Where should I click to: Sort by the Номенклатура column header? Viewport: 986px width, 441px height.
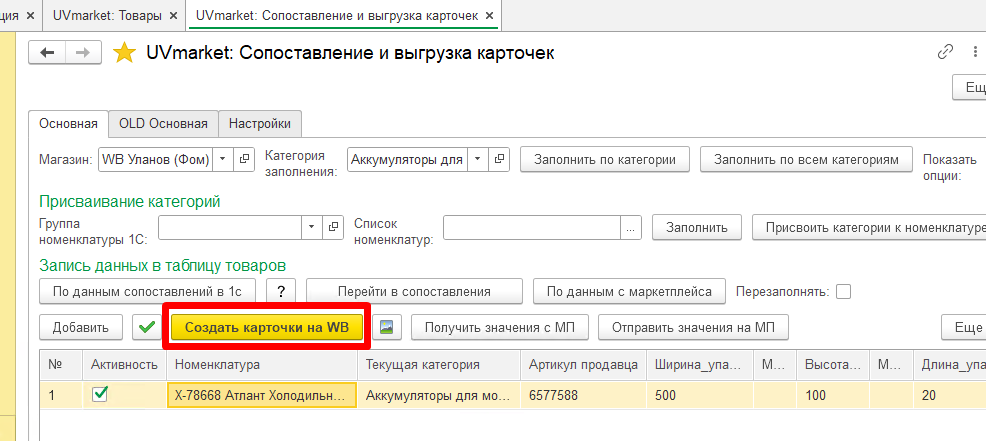point(262,365)
